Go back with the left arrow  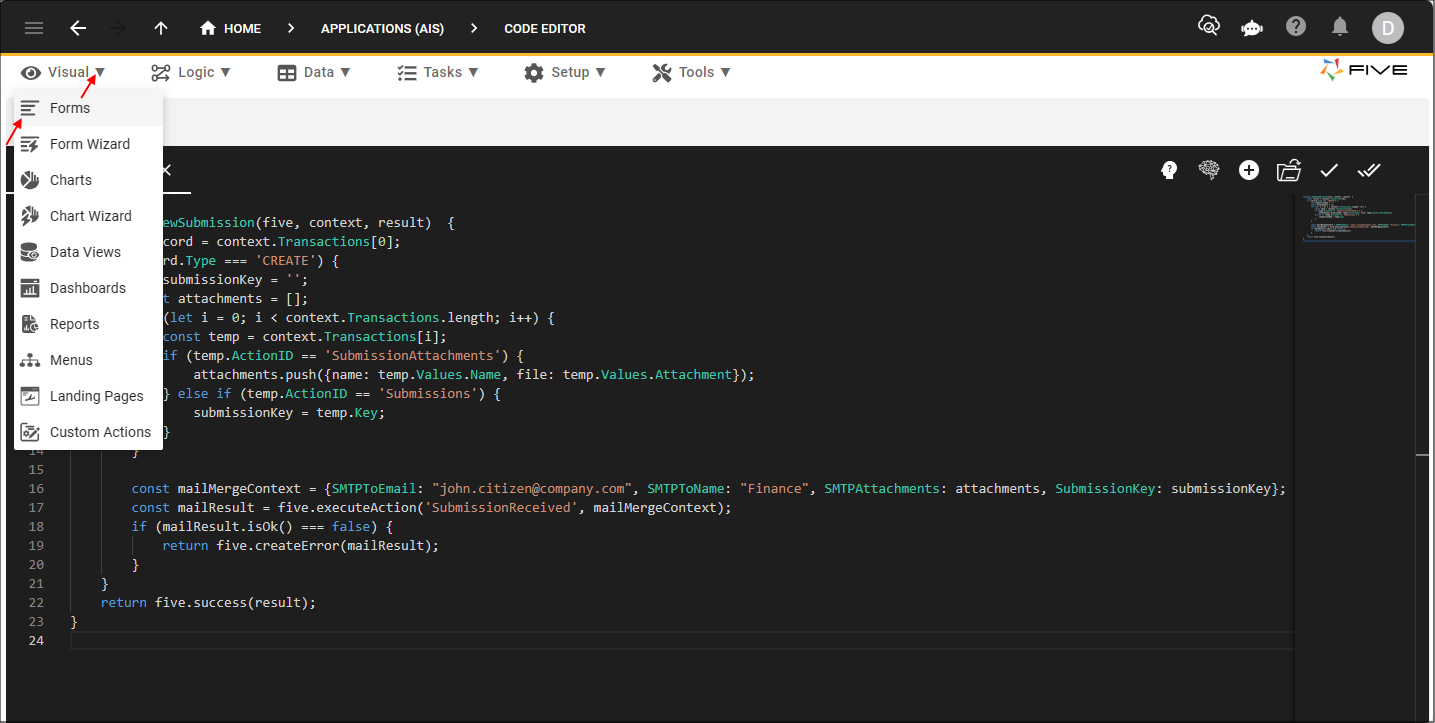point(78,28)
